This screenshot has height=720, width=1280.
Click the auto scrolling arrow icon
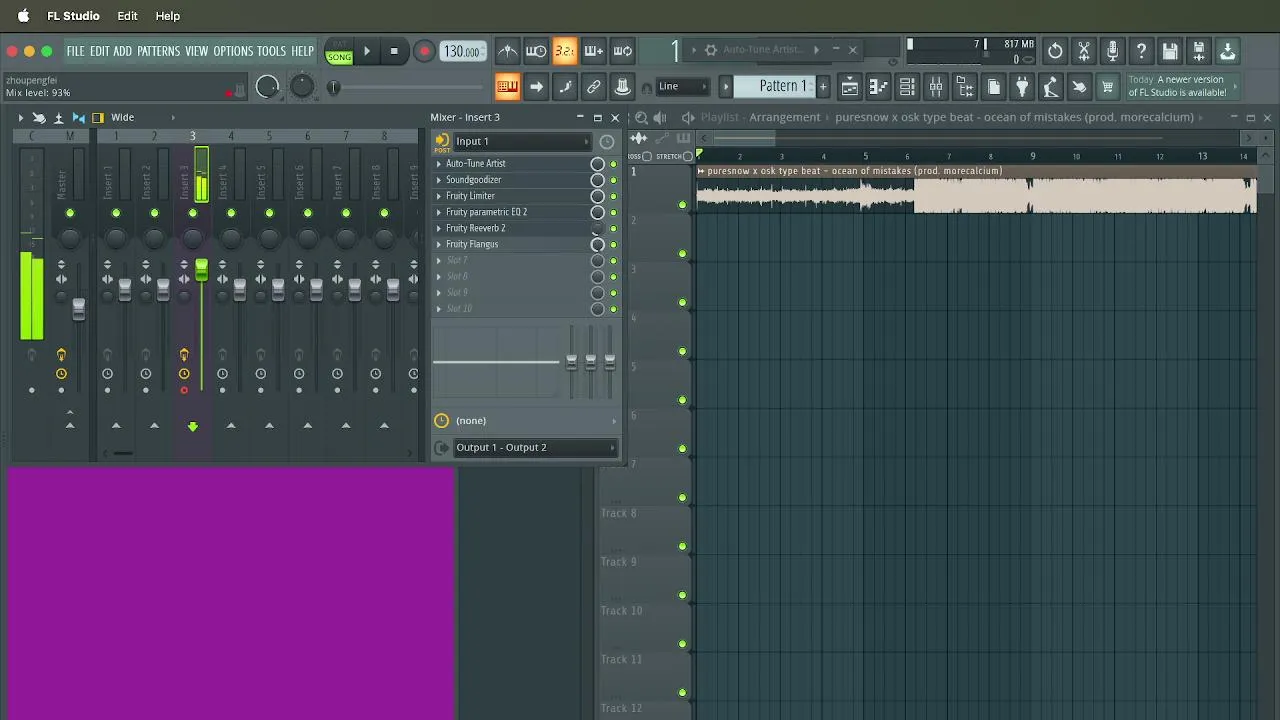(536, 87)
